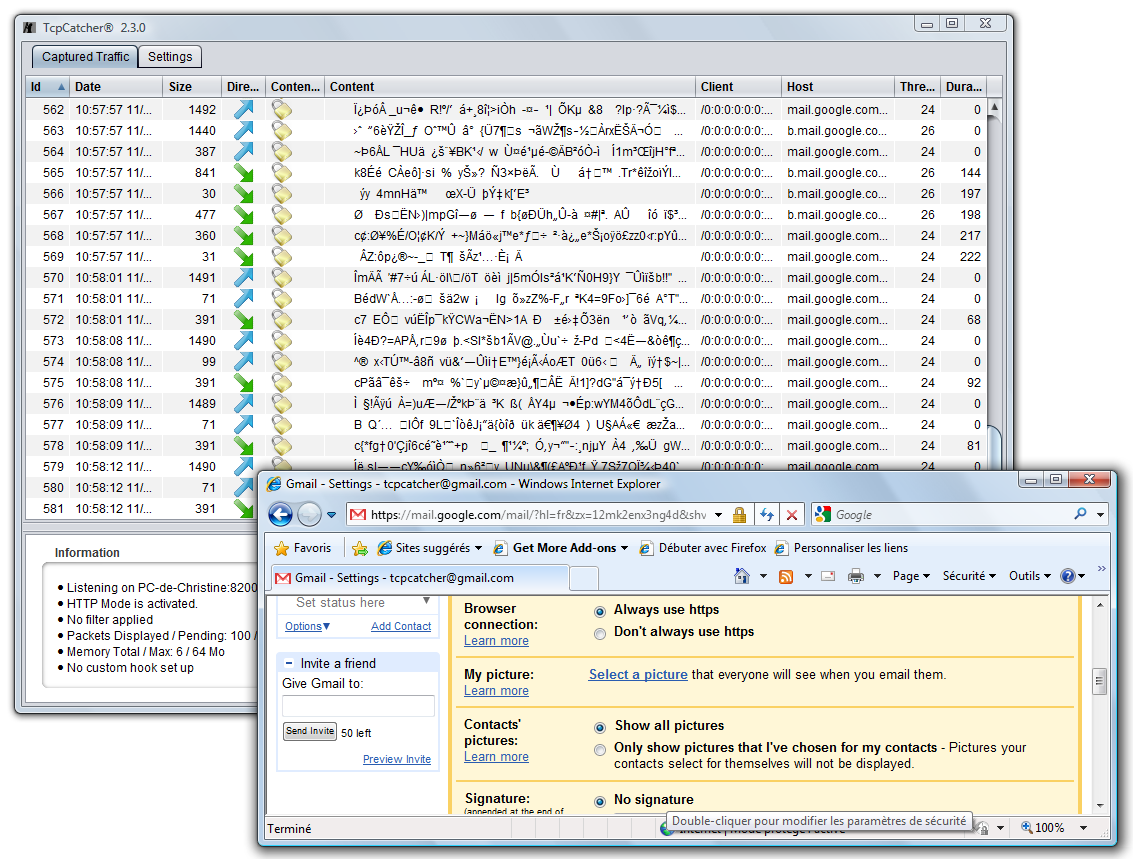Open Learn more under Browser connection
This screenshot has width=1133, height=859.
[496, 641]
